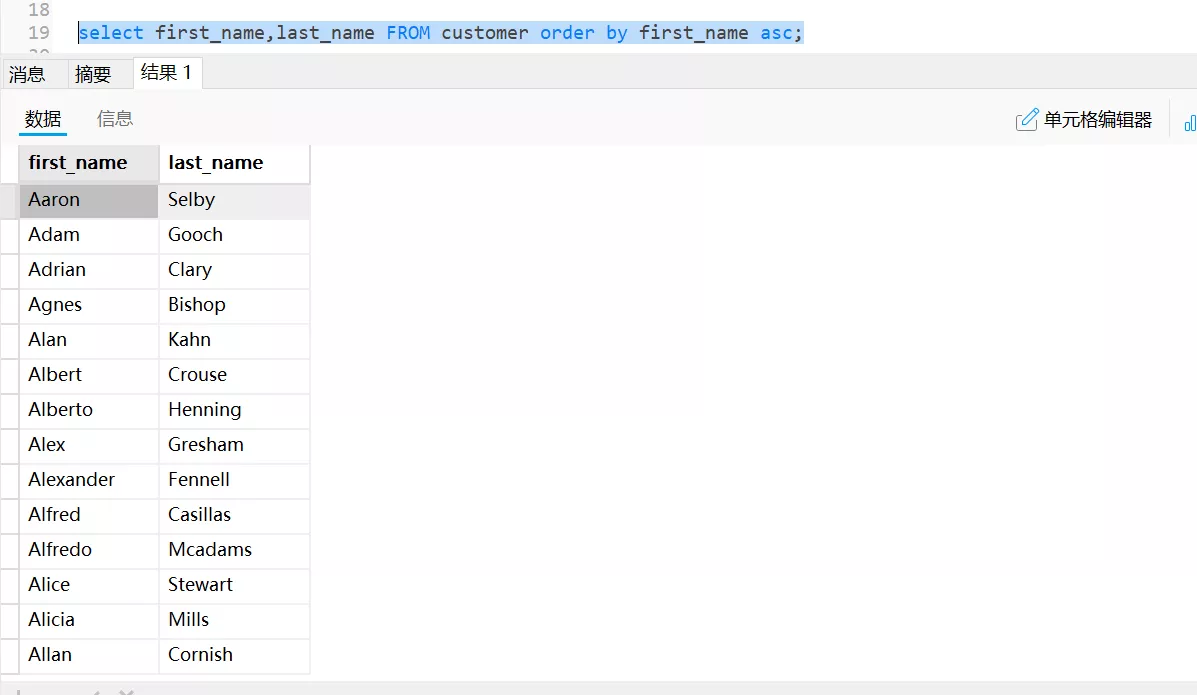The image size is (1197, 695).
Task: Click the bar chart icon at right edge
Action: point(1189,122)
